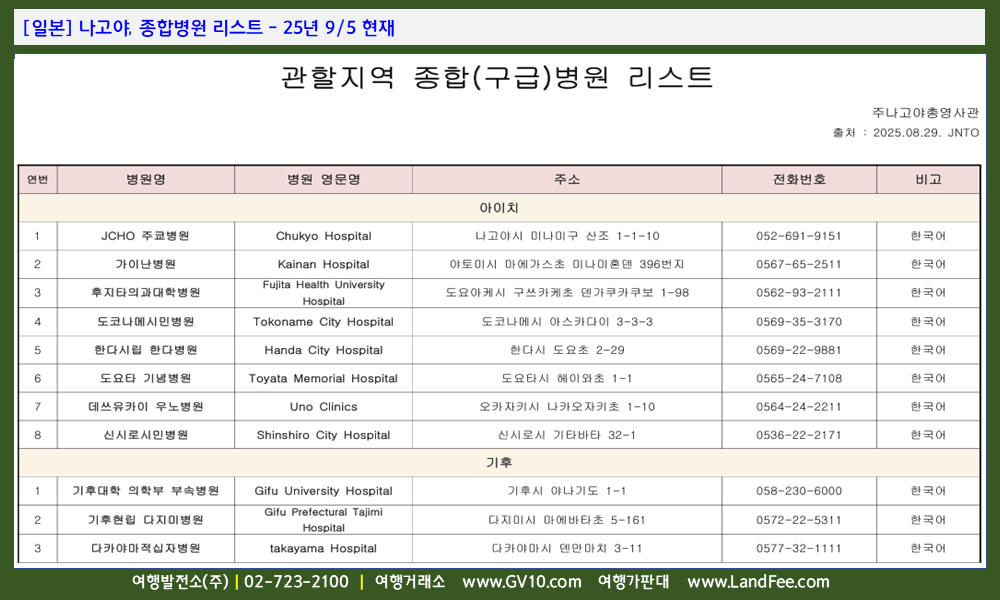
Task: Select the Gifu University Hospital entry
Action: [323, 491]
